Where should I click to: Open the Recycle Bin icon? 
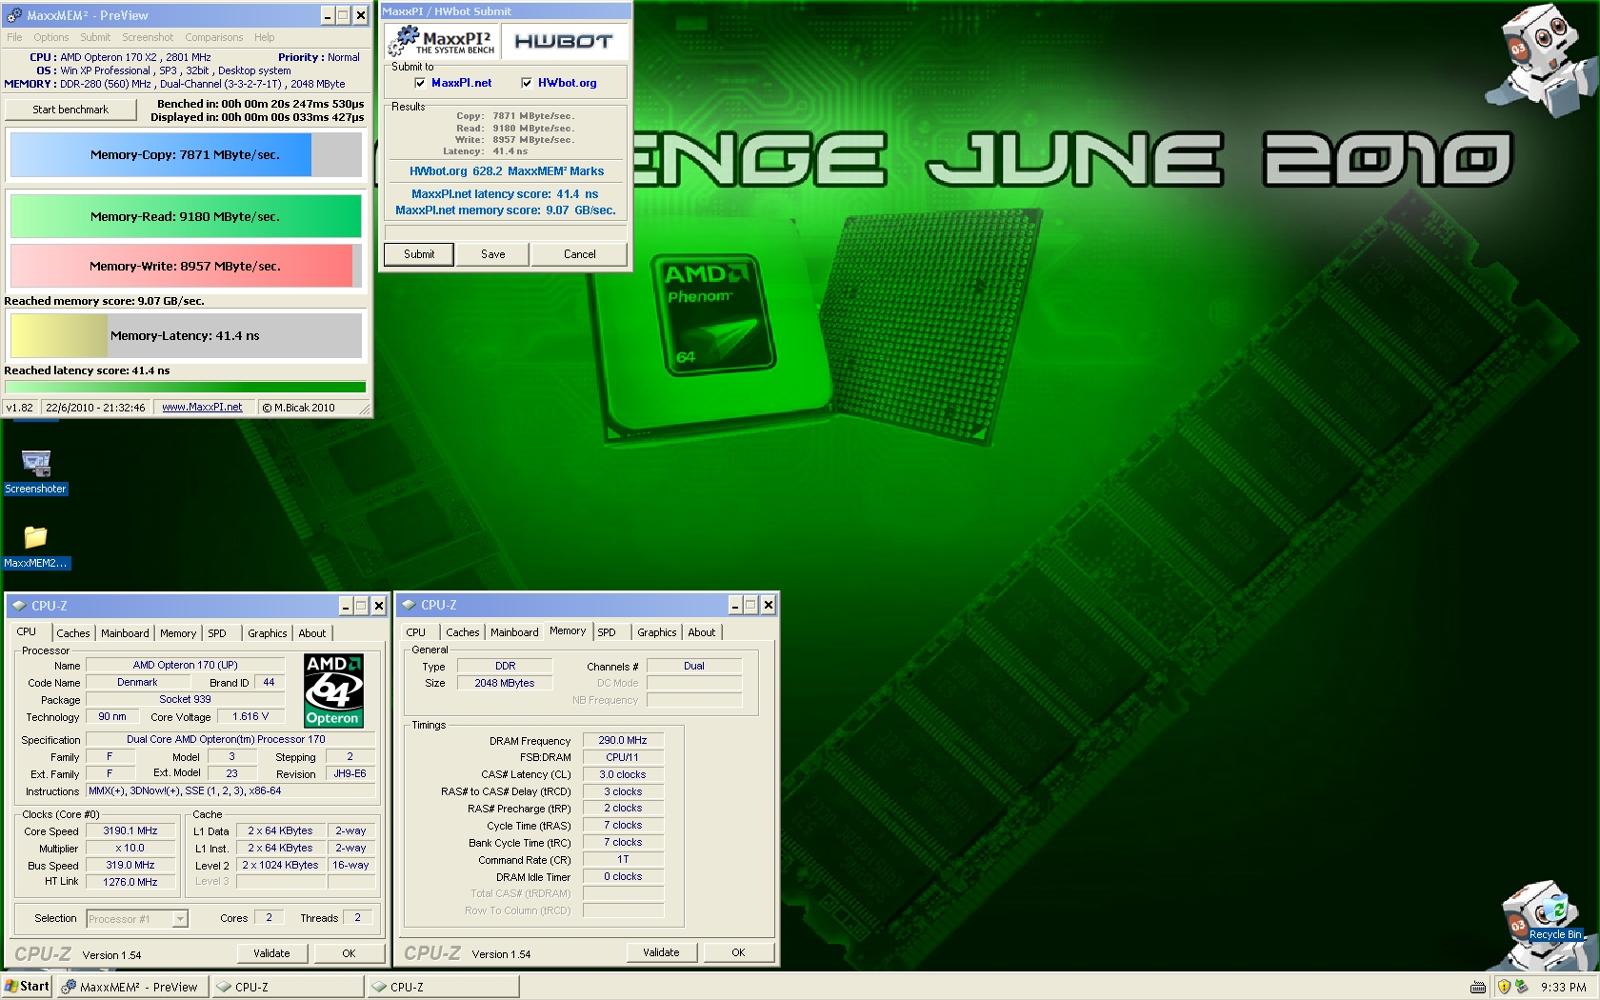(1553, 915)
